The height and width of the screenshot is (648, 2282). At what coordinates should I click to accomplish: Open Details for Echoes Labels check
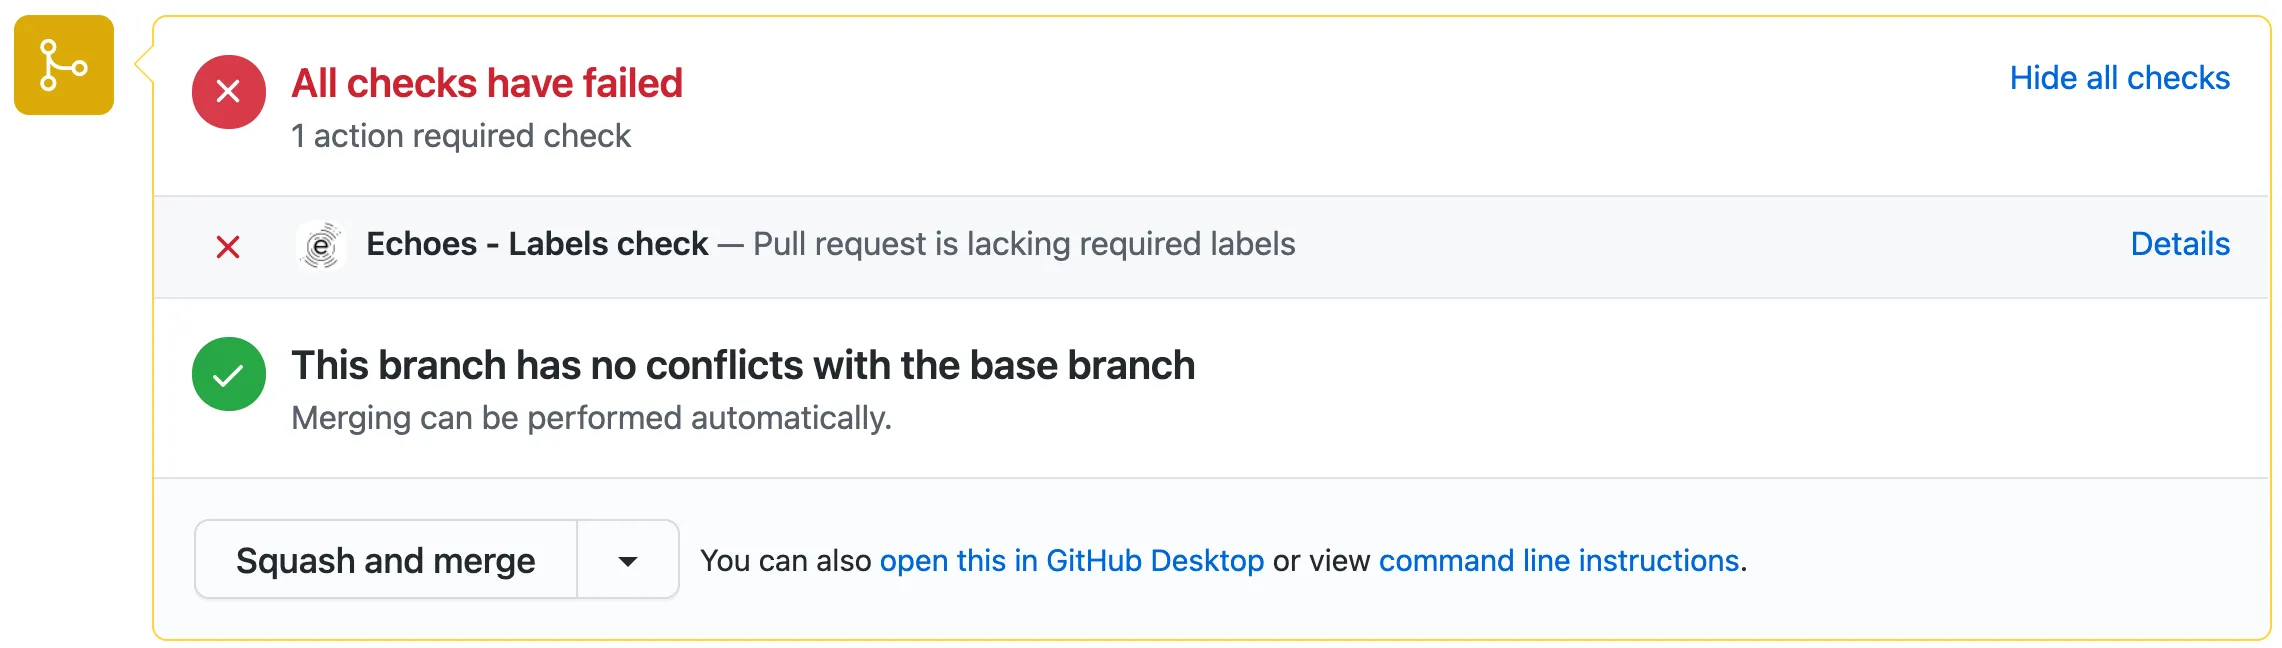[2180, 244]
